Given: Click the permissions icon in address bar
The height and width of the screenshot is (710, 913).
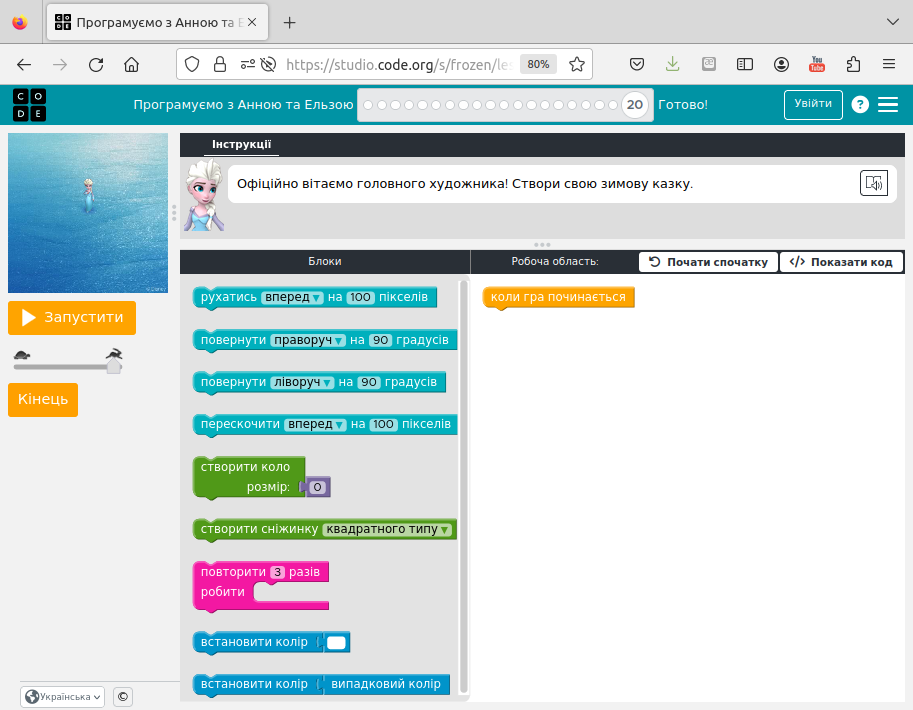Looking at the screenshot, I should 247,64.
